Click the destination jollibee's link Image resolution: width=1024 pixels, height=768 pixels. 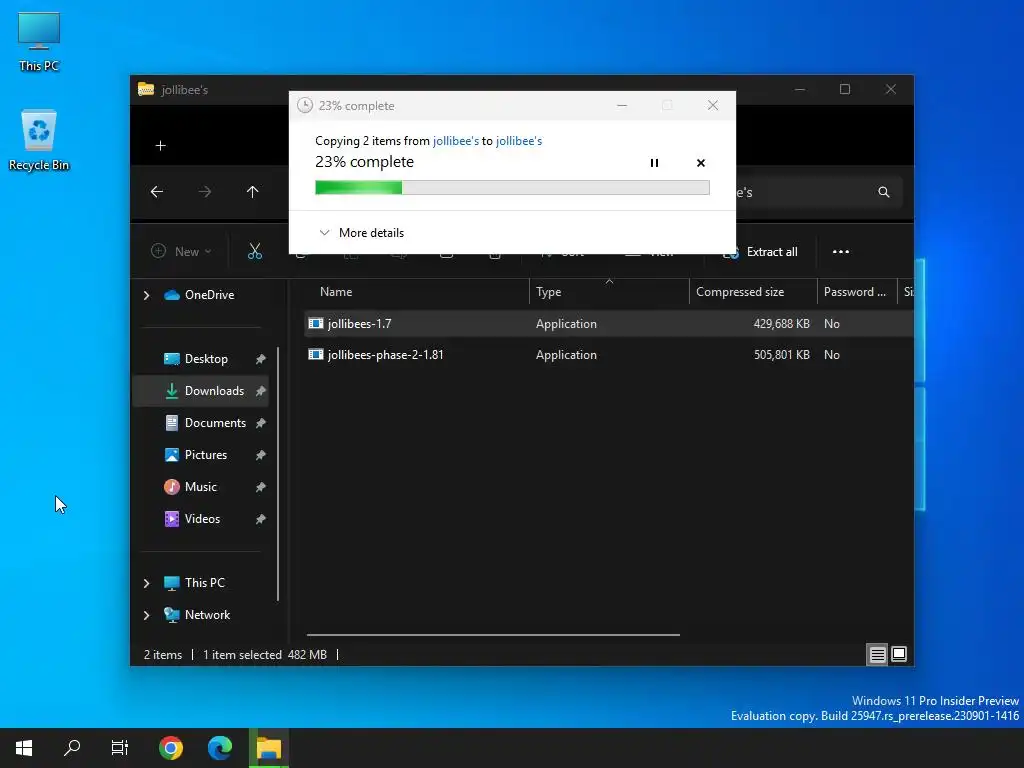[x=519, y=140]
